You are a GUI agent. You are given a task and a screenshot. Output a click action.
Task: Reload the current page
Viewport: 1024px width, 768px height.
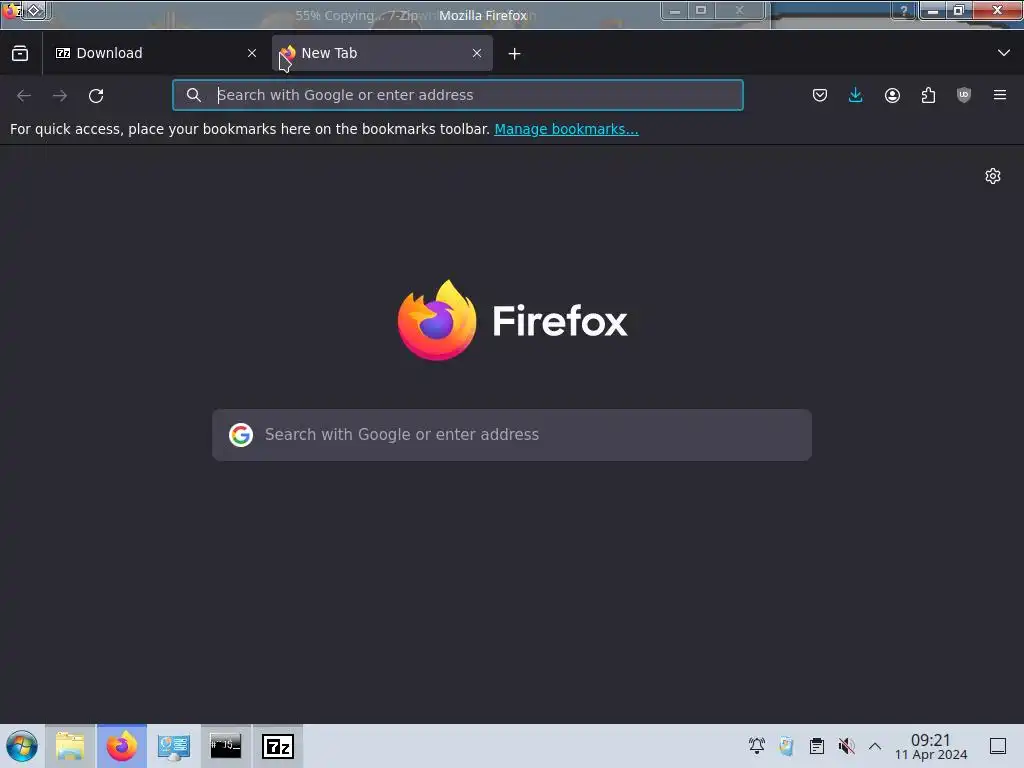click(96, 95)
